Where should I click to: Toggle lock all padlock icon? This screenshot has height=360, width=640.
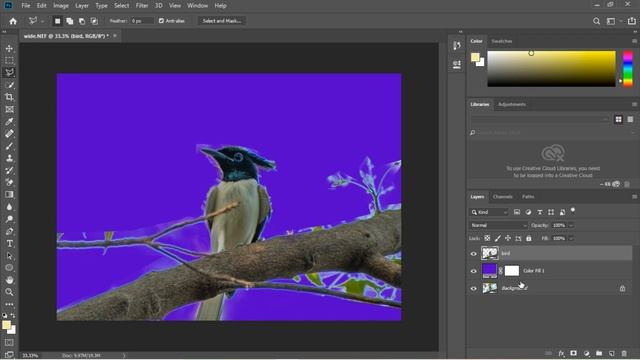click(529, 238)
